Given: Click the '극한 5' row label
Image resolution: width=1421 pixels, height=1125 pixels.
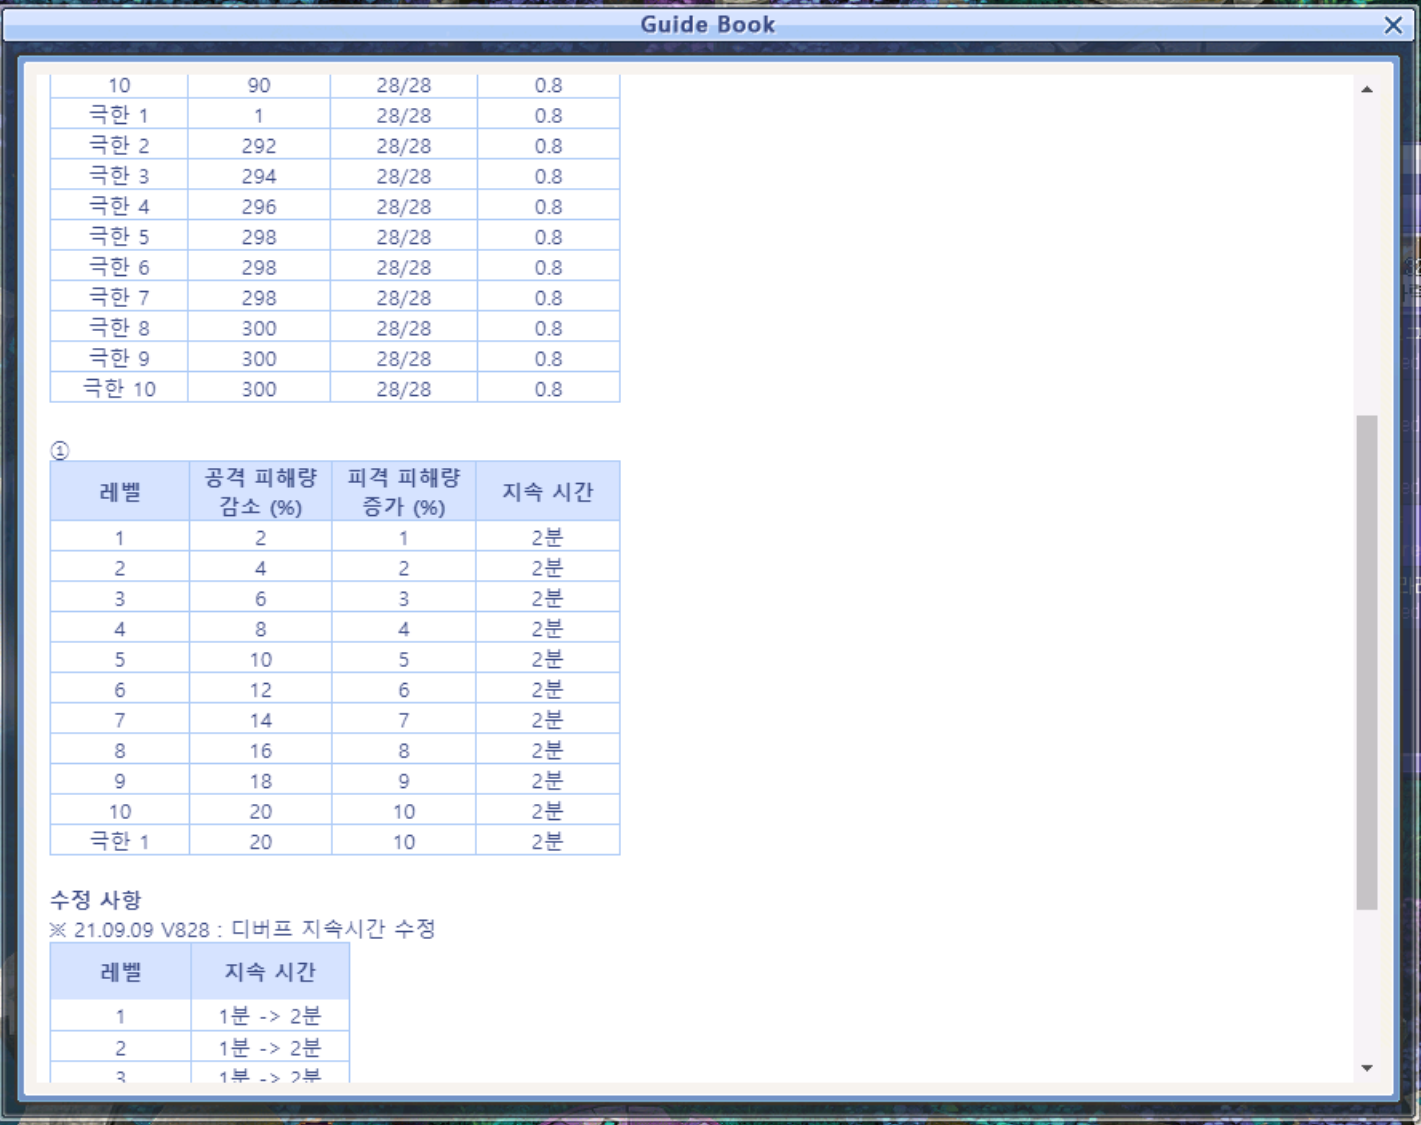Looking at the screenshot, I should coord(119,237).
